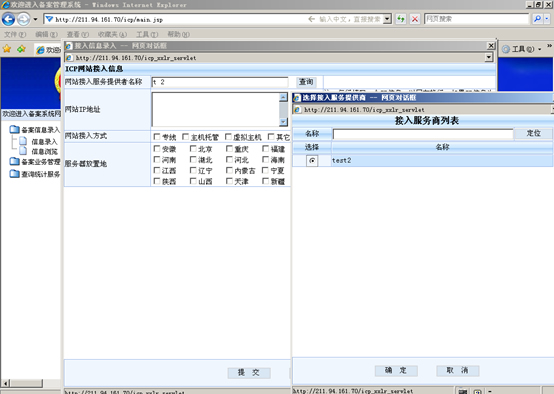Open the 查看 menu
This screenshot has width=554, height=394.
tap(78, 34)
